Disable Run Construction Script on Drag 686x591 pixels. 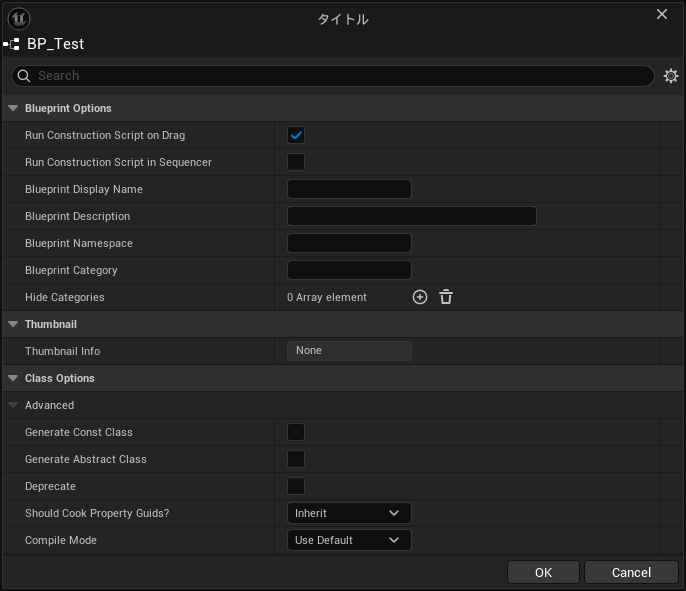296,135
